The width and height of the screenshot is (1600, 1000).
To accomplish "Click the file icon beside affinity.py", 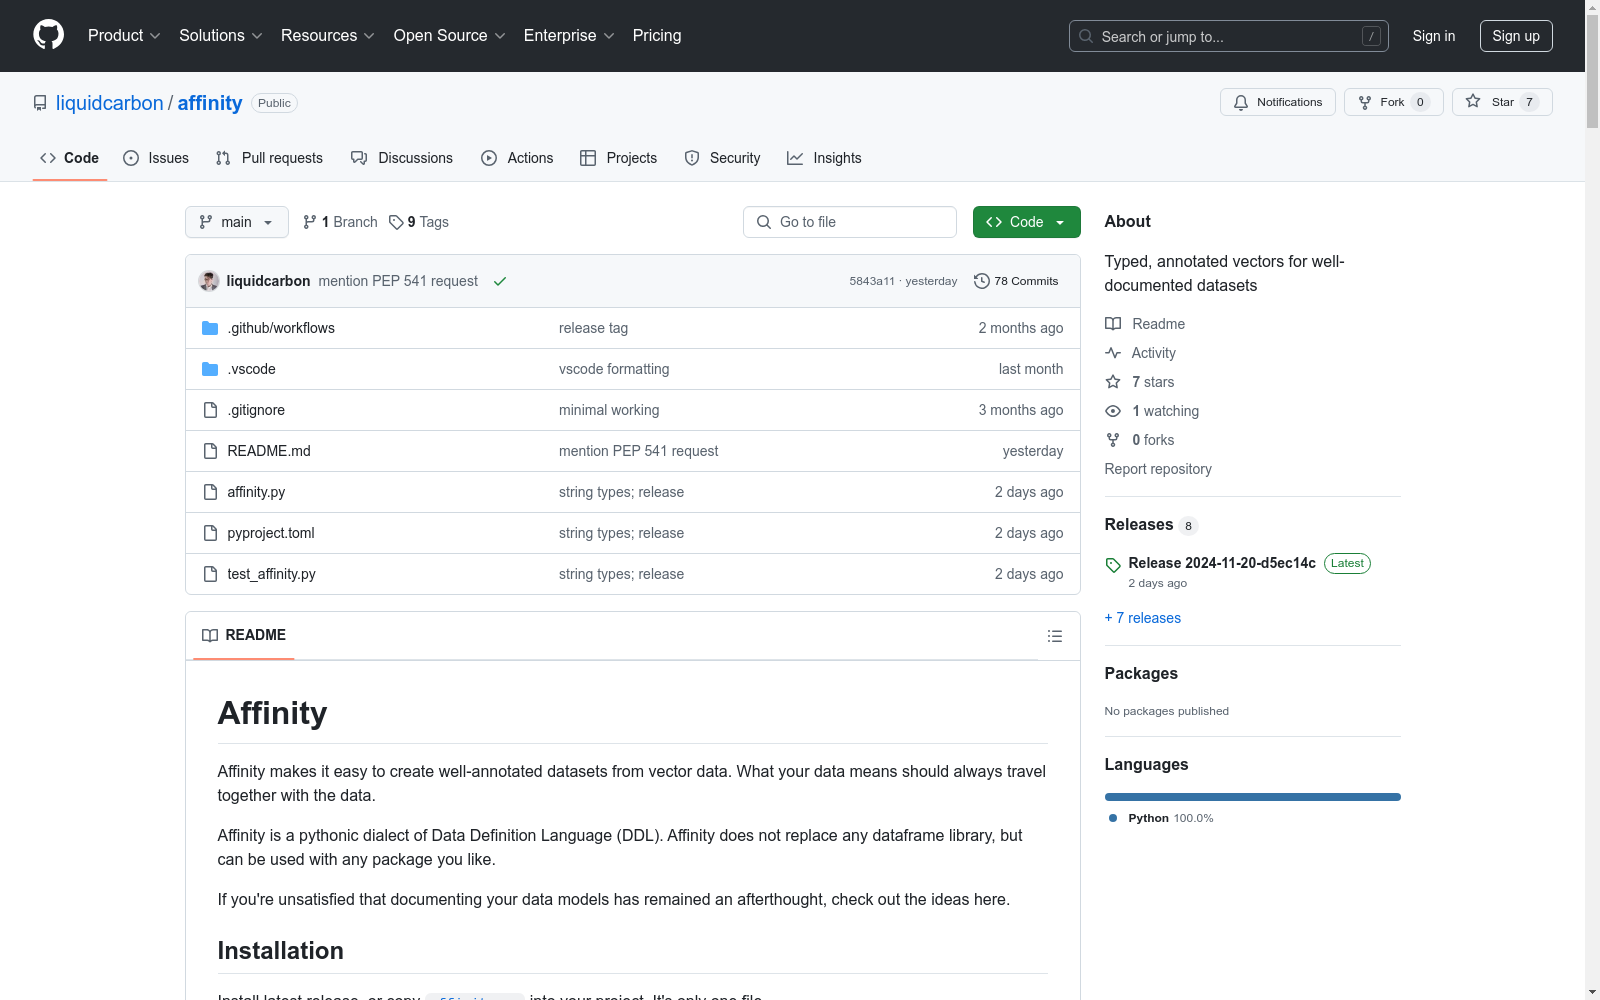I will 210,492.
